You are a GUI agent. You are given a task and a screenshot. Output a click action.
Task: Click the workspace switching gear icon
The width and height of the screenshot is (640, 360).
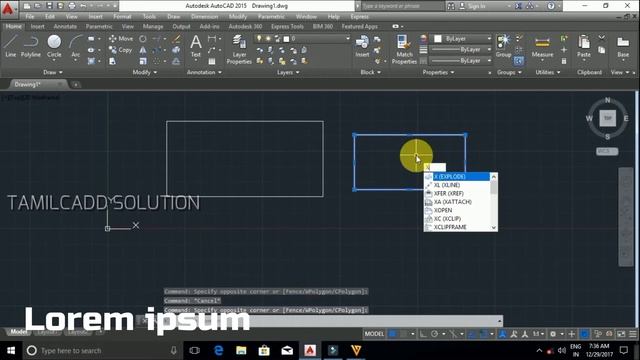[x=553, y=334]
